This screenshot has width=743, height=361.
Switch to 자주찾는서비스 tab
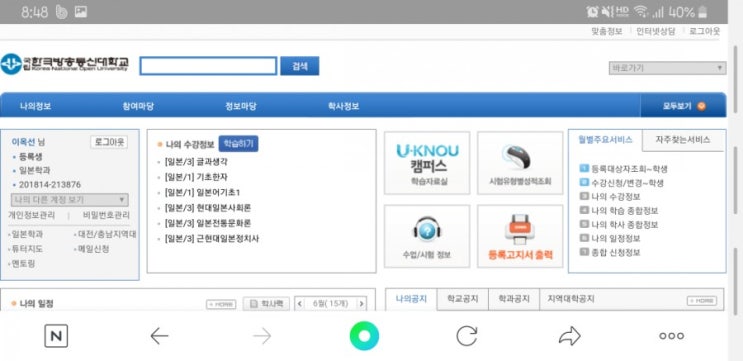coord(683,140)
